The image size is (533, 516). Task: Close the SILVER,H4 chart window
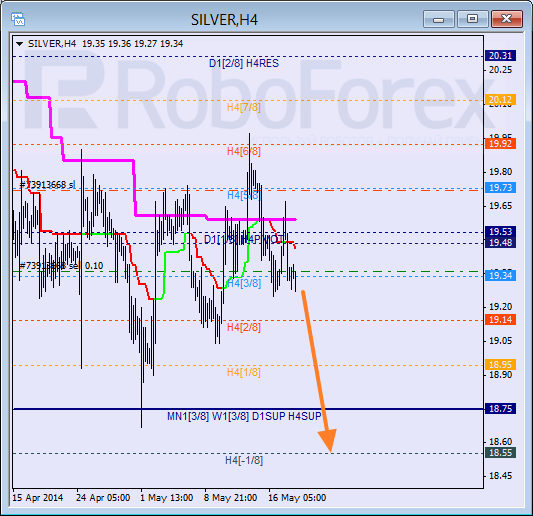506,19
